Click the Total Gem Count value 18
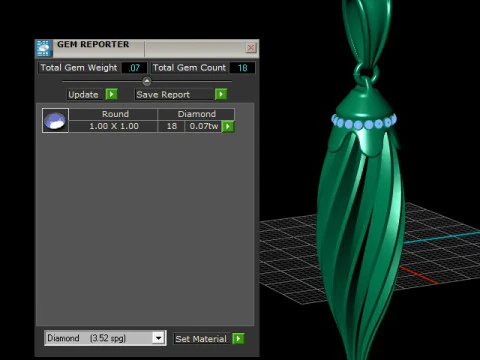Image resolution: width=480 pixels, height=360 pixels. 242,68
